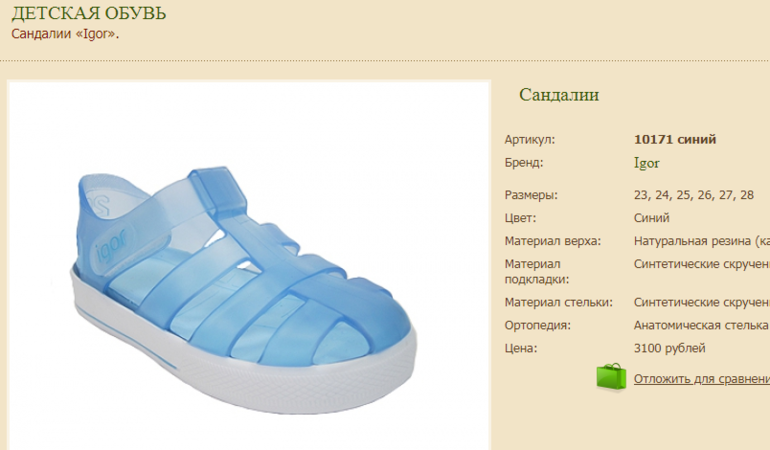Click the sizes list 23, 24, 25
This screenshot has width=770, height=450.
pos(693,195)
